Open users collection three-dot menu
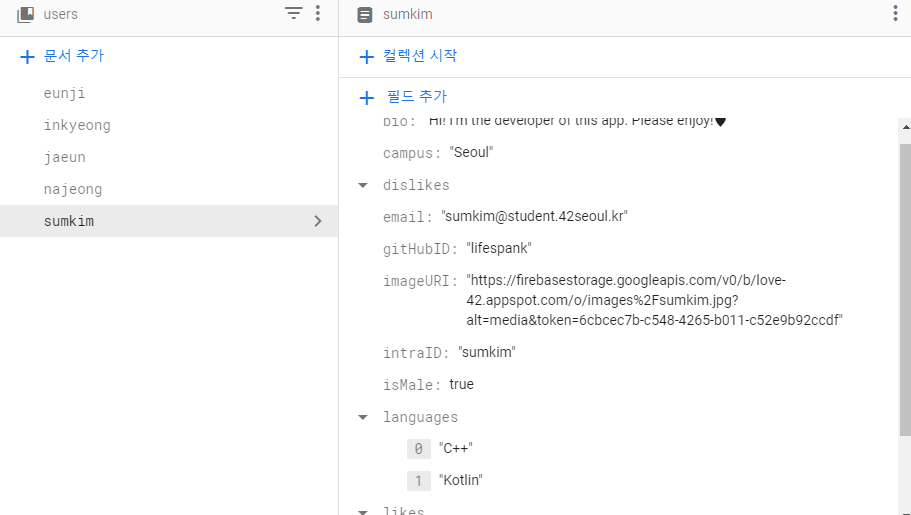The height and width of the screenshot is (515, 911). point(318,14)
